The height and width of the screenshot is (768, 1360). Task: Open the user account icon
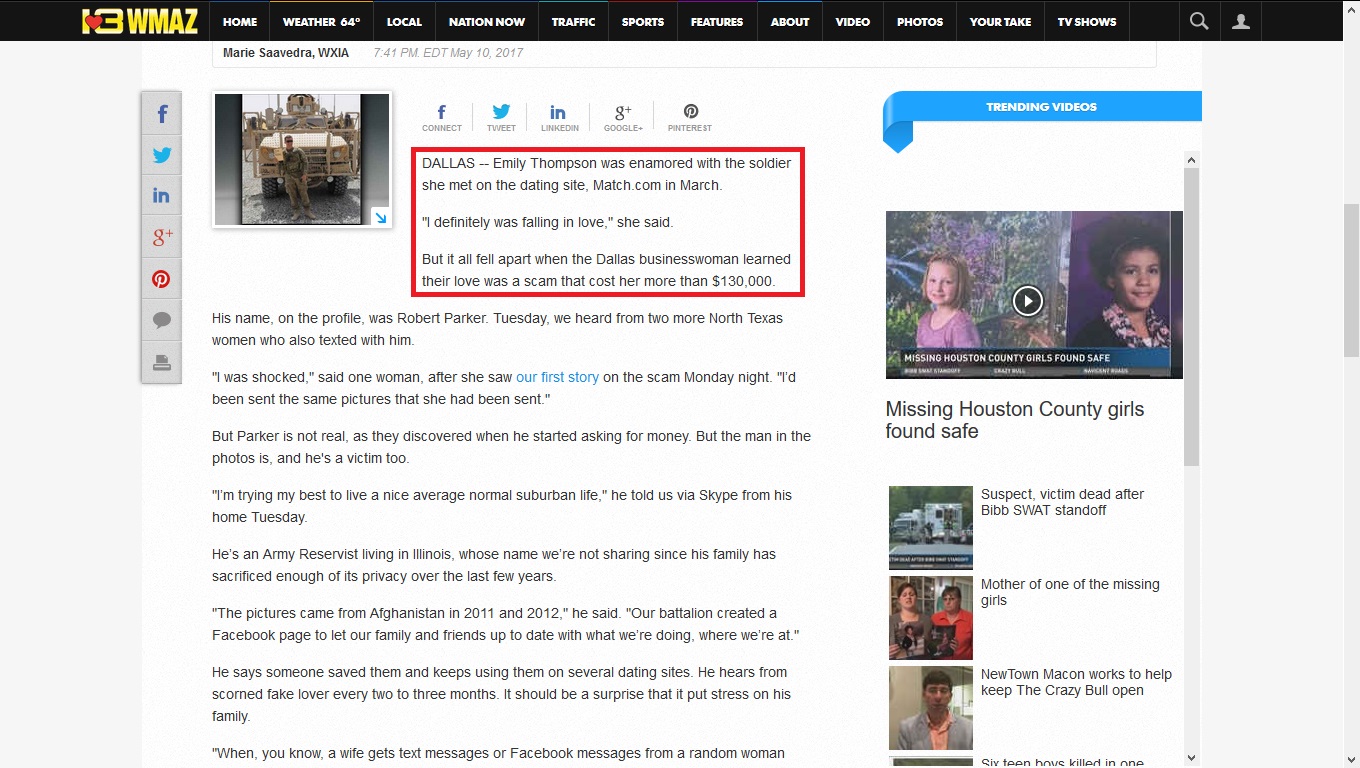tap(1241, 21)
